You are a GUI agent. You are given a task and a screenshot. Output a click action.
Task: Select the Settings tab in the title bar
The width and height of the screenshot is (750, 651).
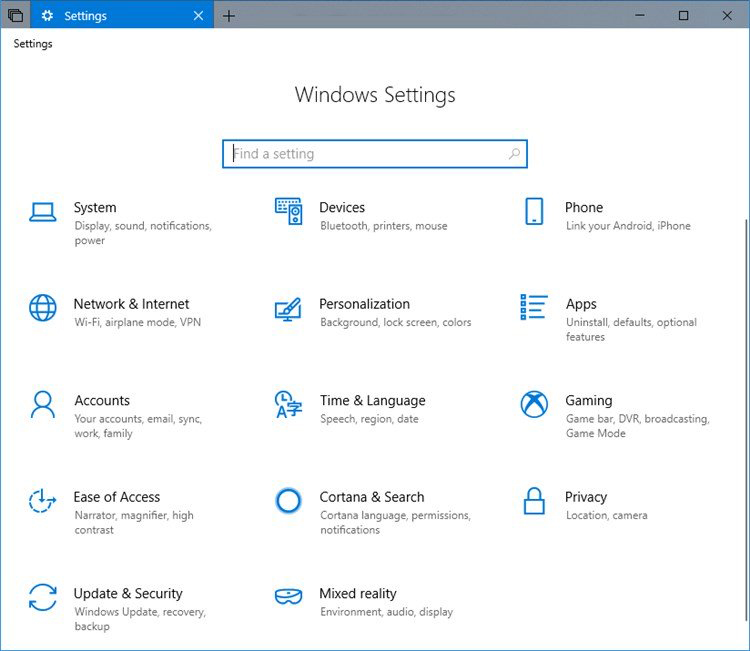point(122,16)
